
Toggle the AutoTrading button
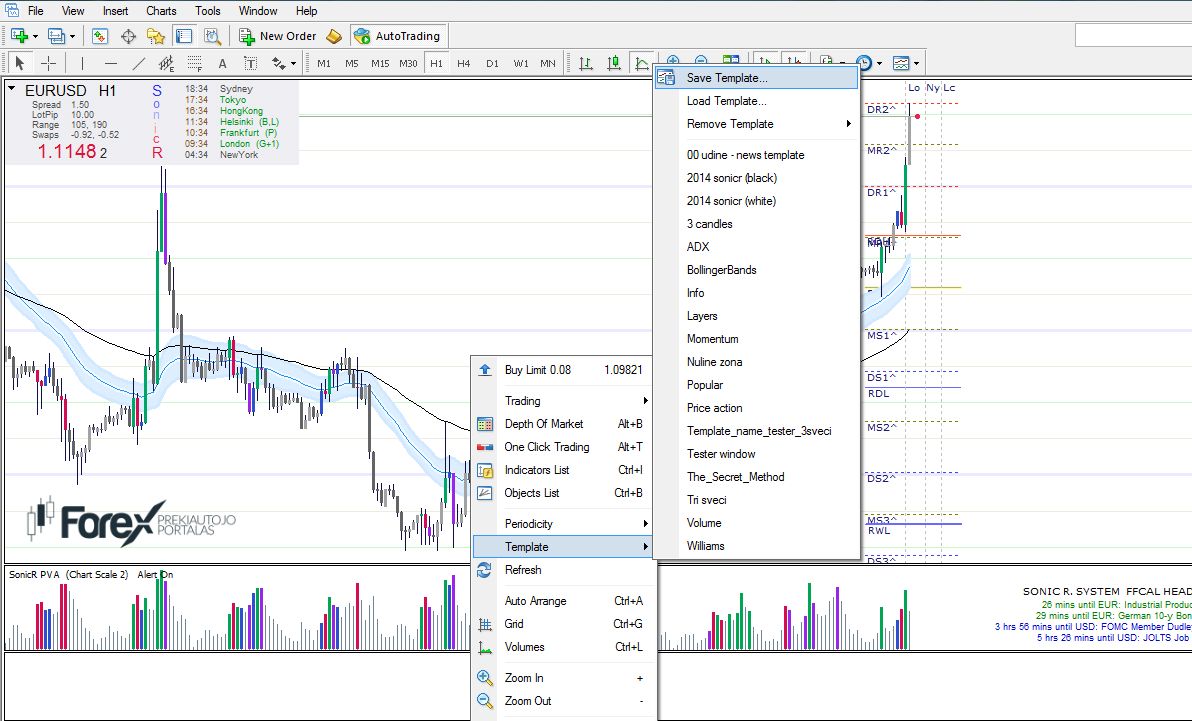tap(398, 36)
